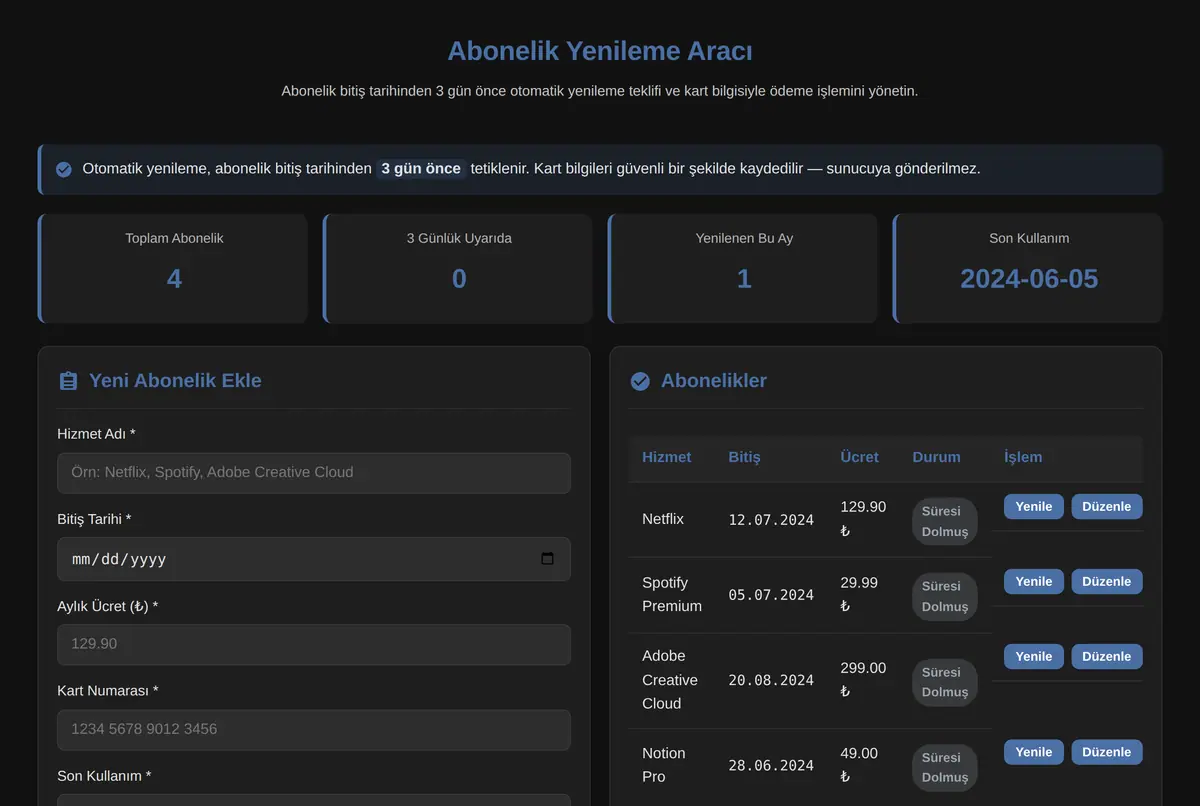Click the price 49.00 ₺

859,765
